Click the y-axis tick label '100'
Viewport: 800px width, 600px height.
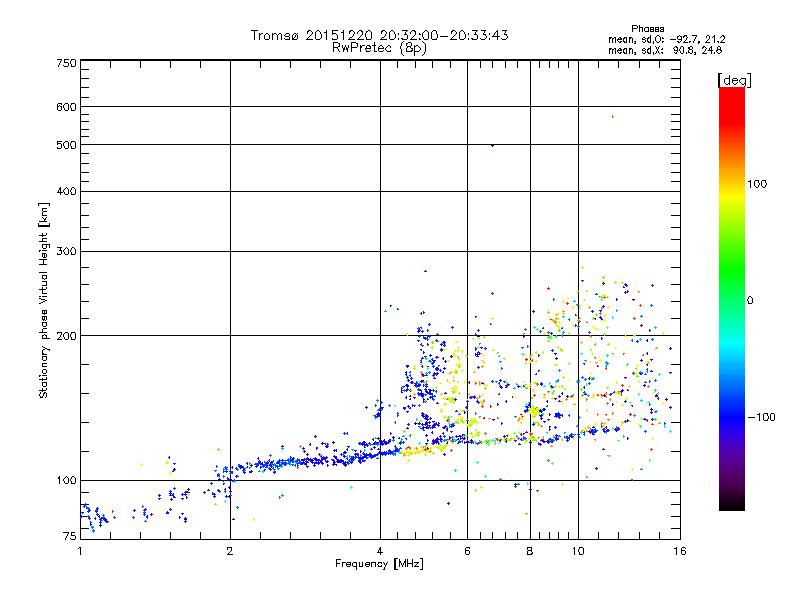(67, 480)
